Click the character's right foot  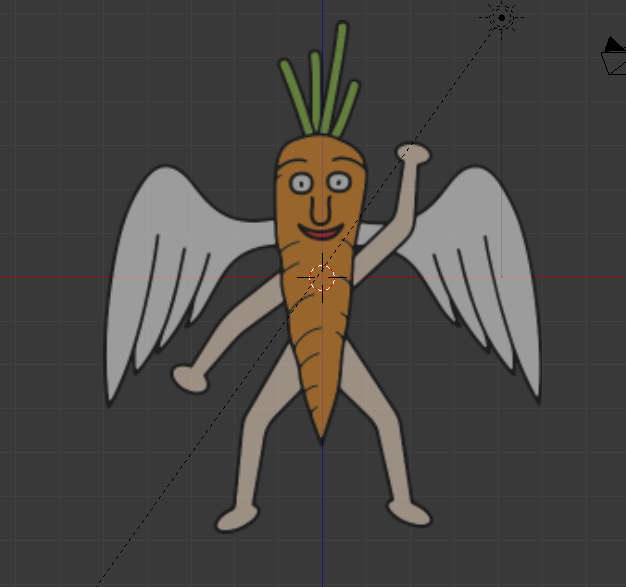pos(409,514)
